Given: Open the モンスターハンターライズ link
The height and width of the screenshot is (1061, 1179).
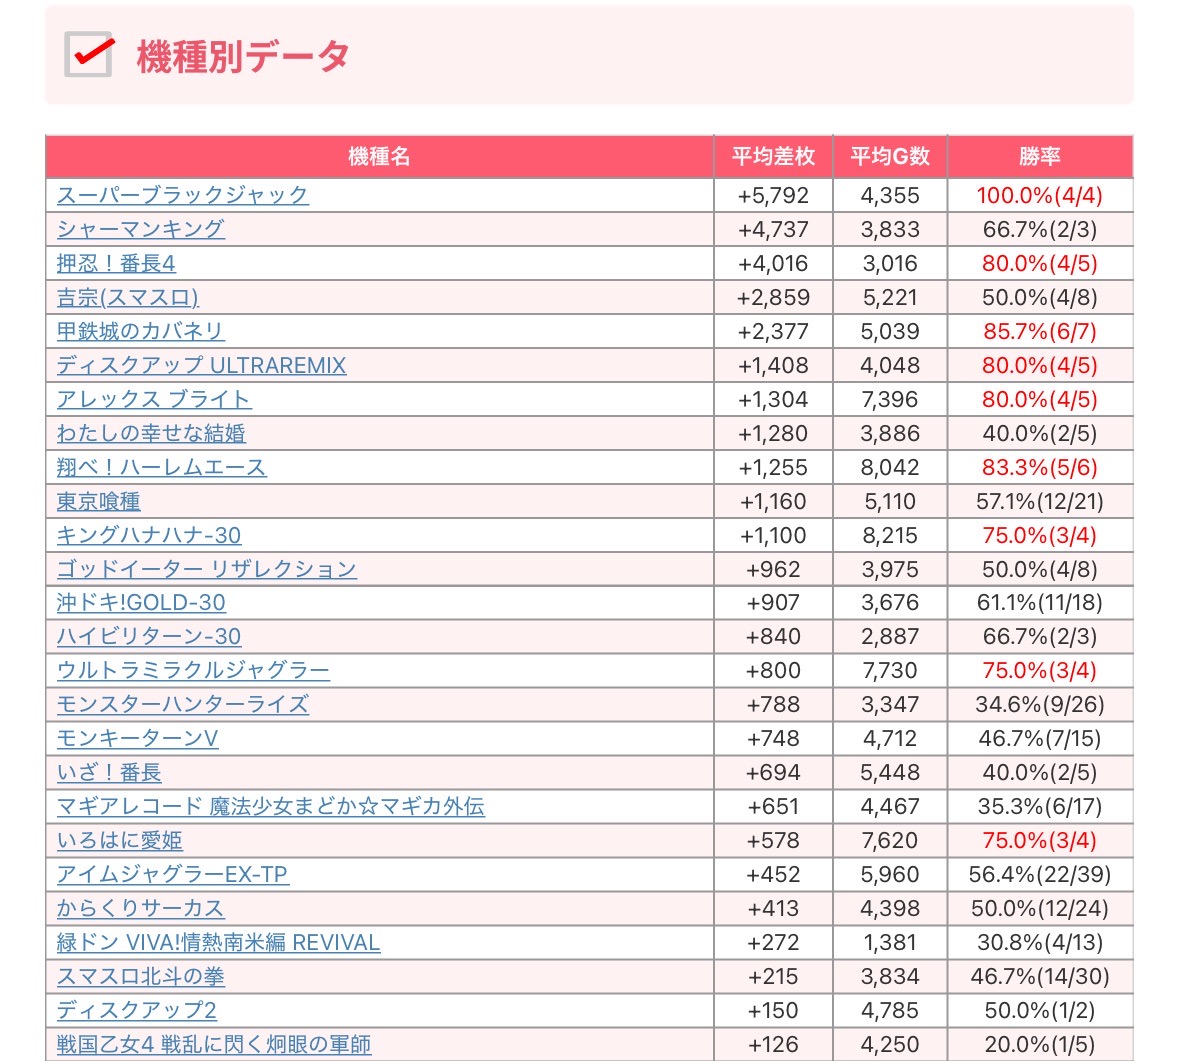Looking at the screenshot, I should [183, 705].
